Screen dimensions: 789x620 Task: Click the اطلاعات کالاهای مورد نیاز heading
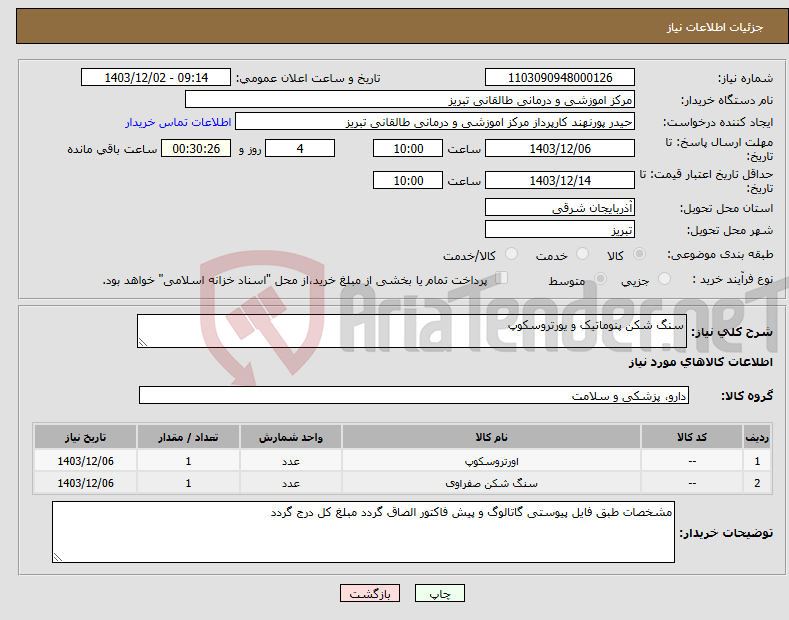click(700, 362)
